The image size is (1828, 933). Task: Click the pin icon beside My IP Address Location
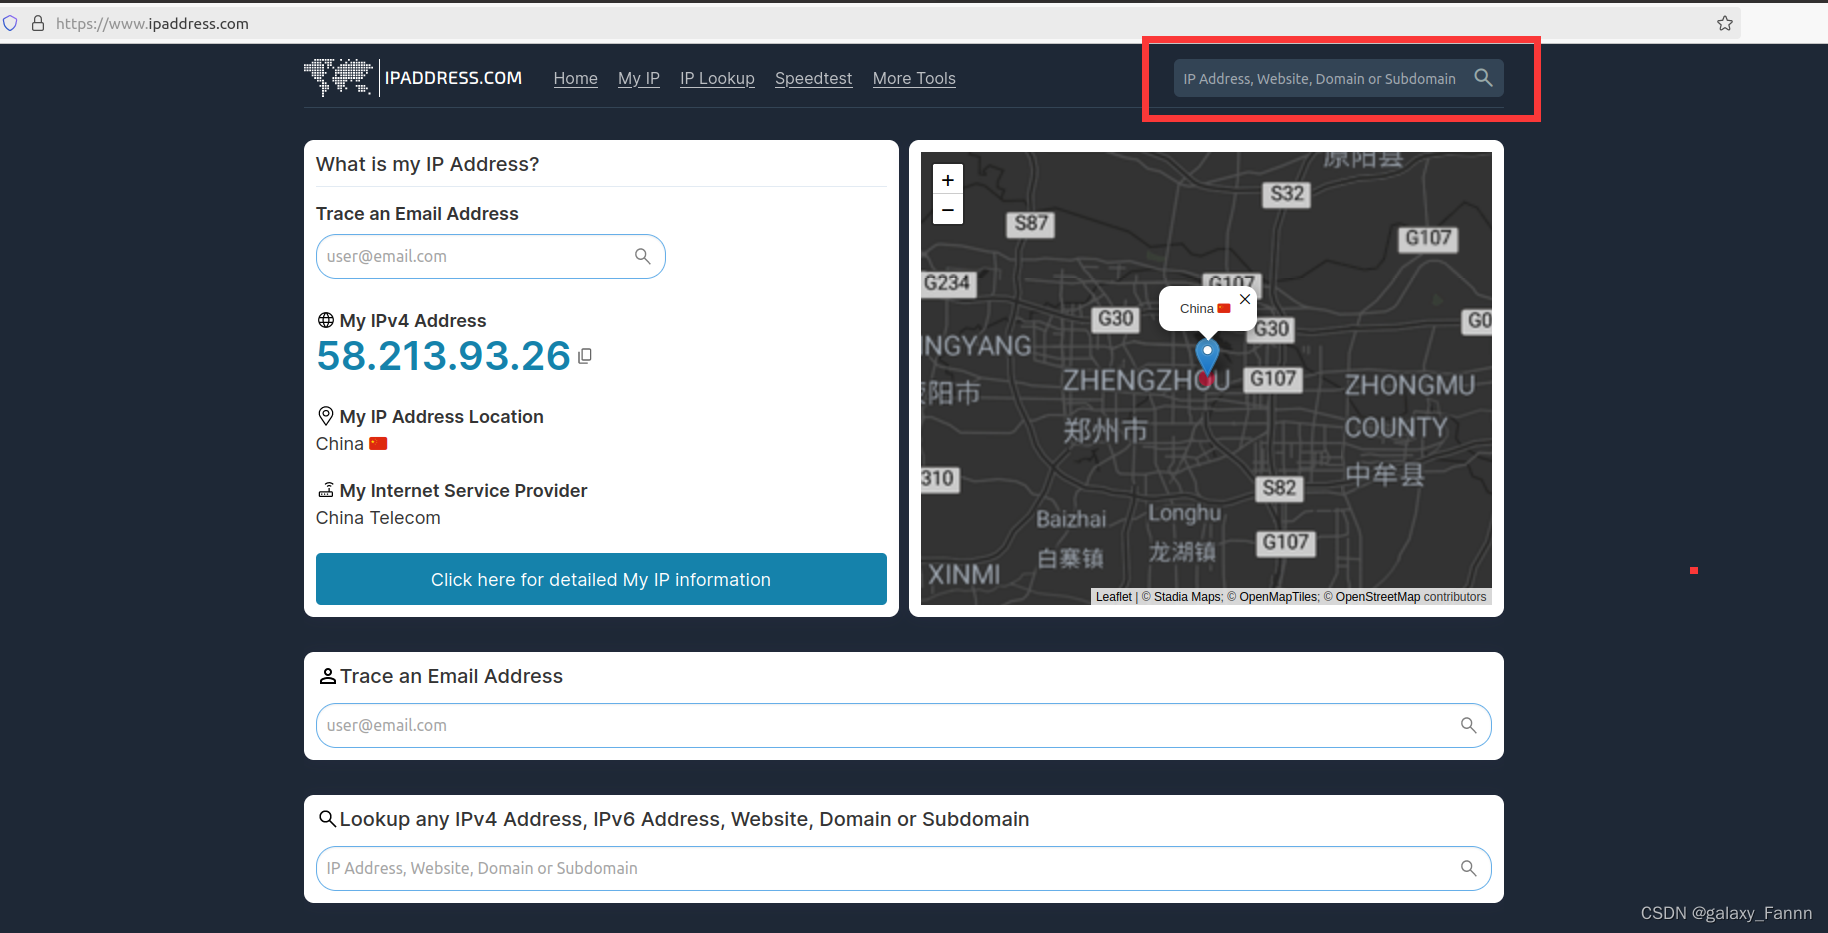pos(326,416)
